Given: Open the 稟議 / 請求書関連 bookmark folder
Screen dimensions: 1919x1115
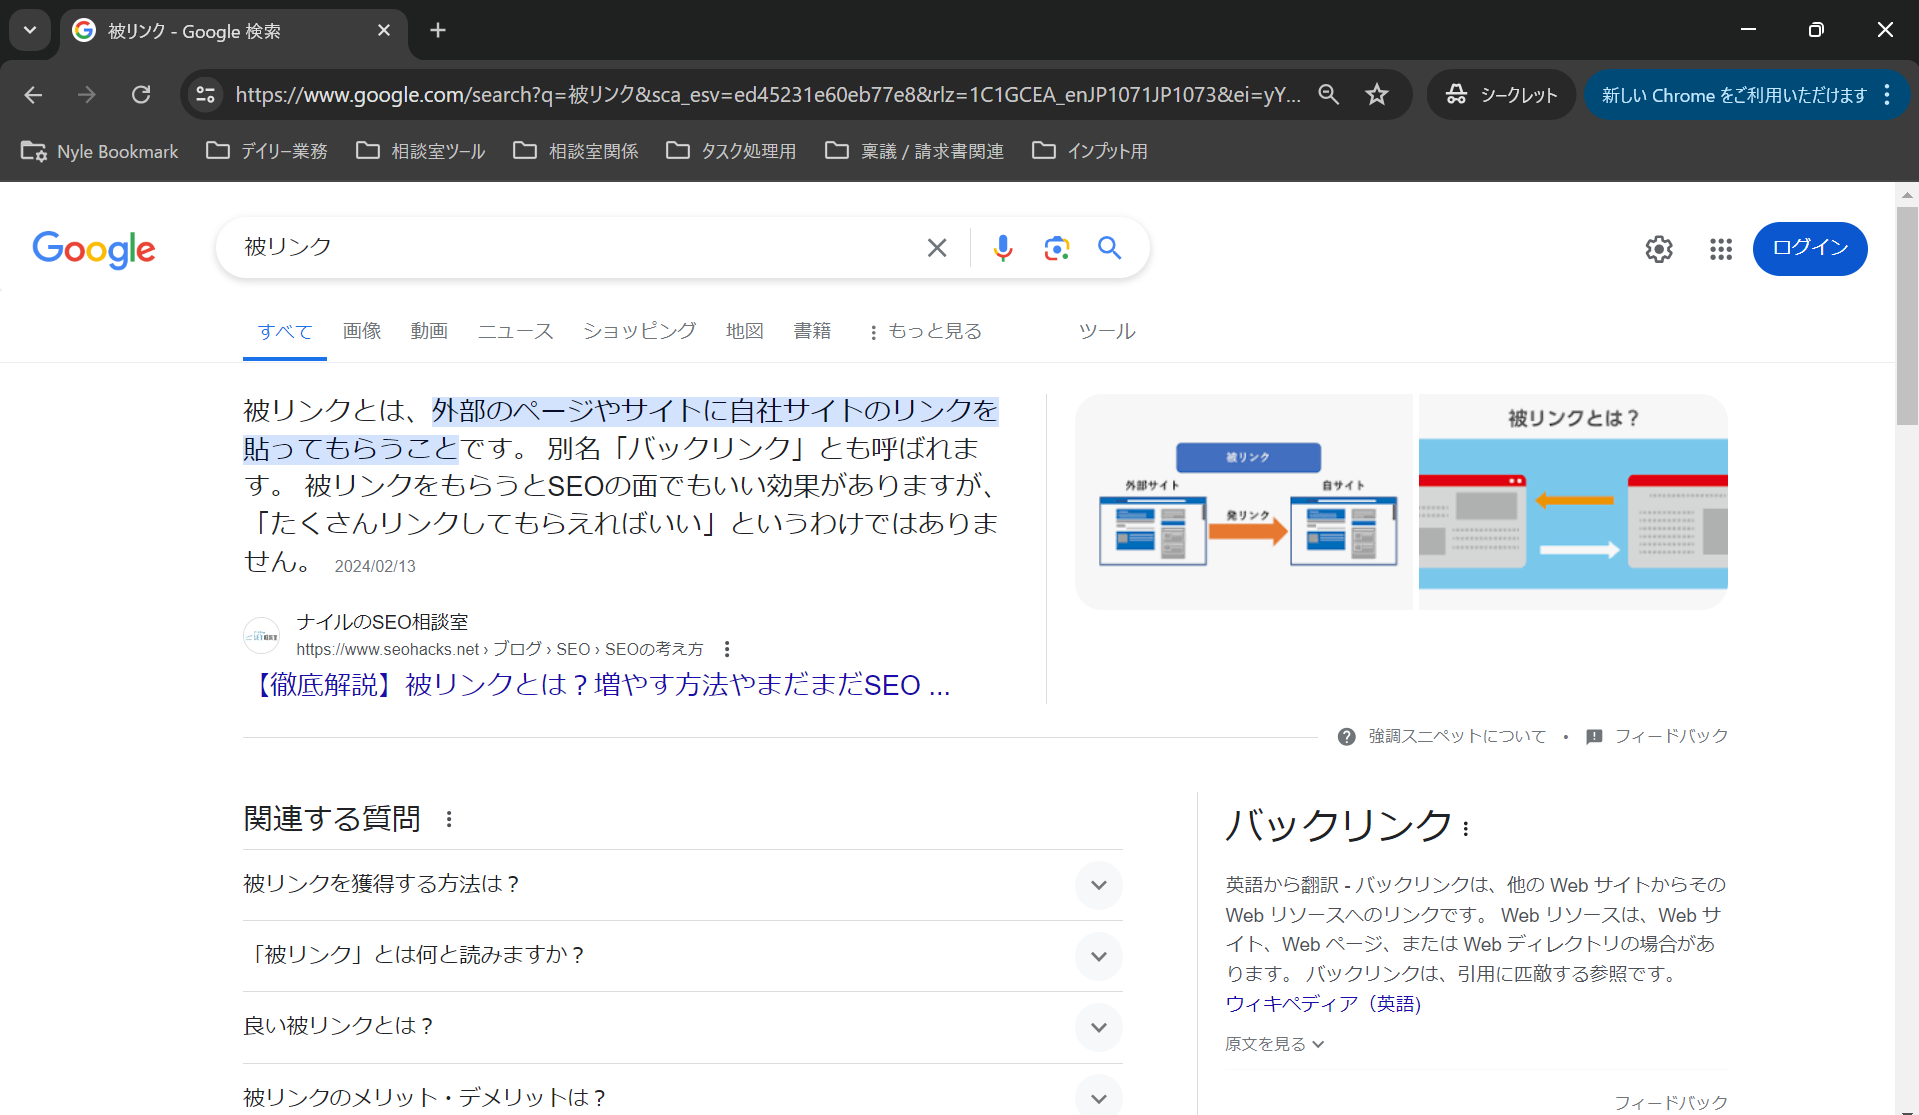Looking at the screenshot, I should point(914,151).
